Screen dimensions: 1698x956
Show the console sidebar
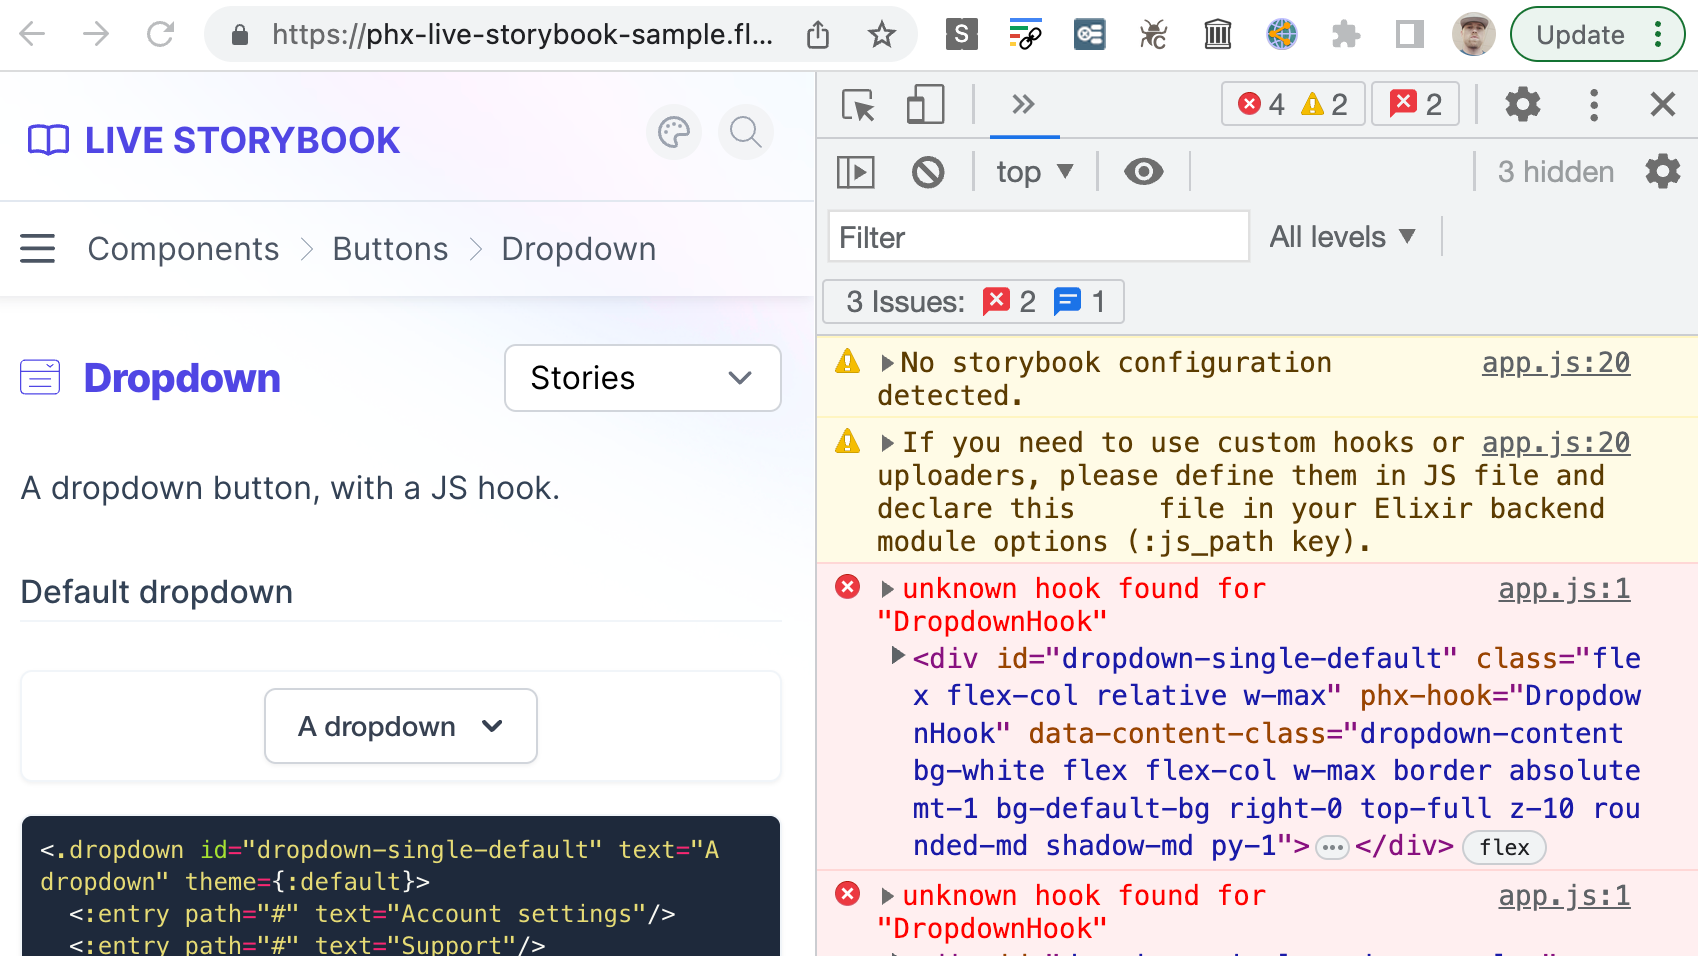tap(857, 171)
